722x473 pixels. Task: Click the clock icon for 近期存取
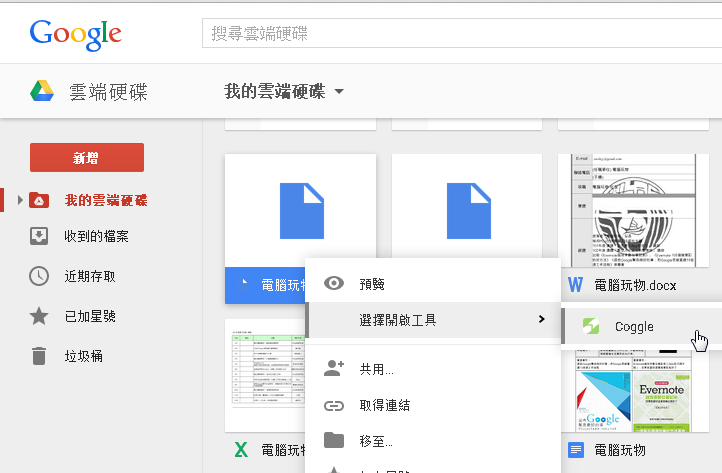39,276
